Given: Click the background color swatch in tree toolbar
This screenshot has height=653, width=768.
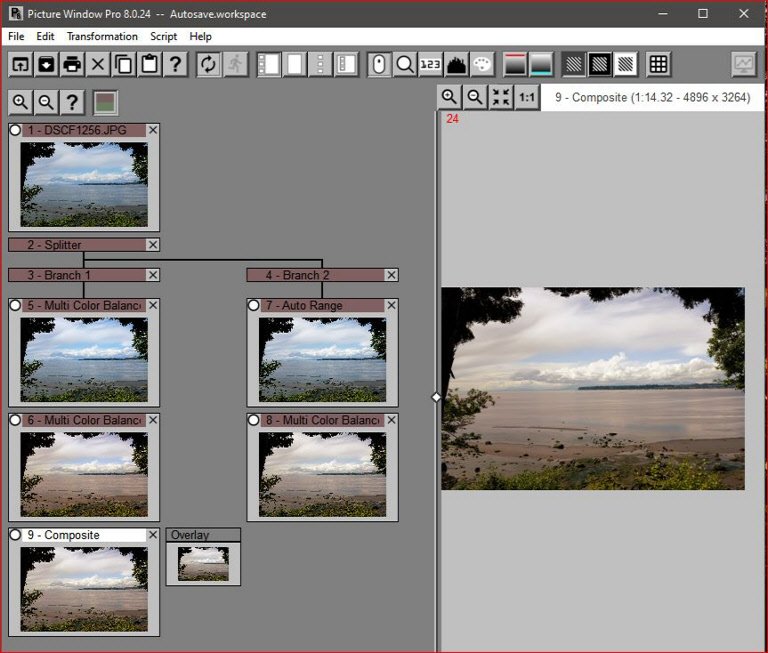Looking at the screenshot, I should 105,102.
